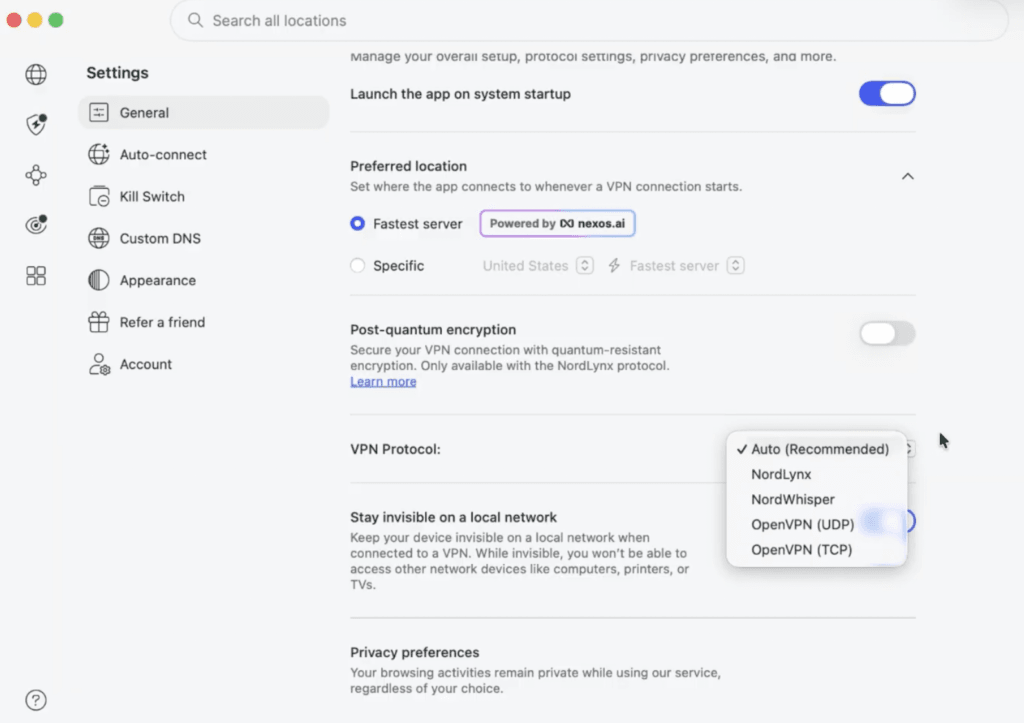Click the Learn more link
The image size is (1024, 723).
pos(383,381)
